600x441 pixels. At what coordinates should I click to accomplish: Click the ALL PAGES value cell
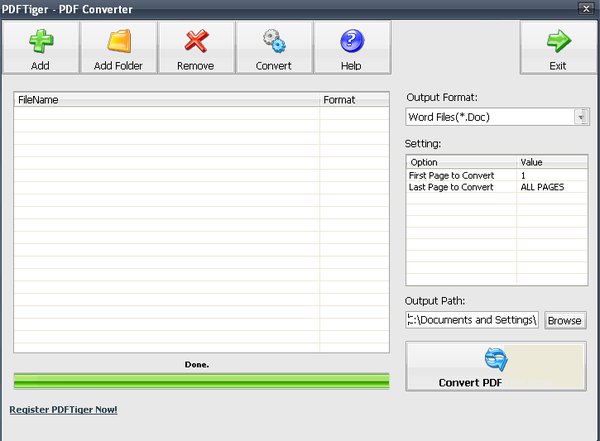click(x=542, y=187)
